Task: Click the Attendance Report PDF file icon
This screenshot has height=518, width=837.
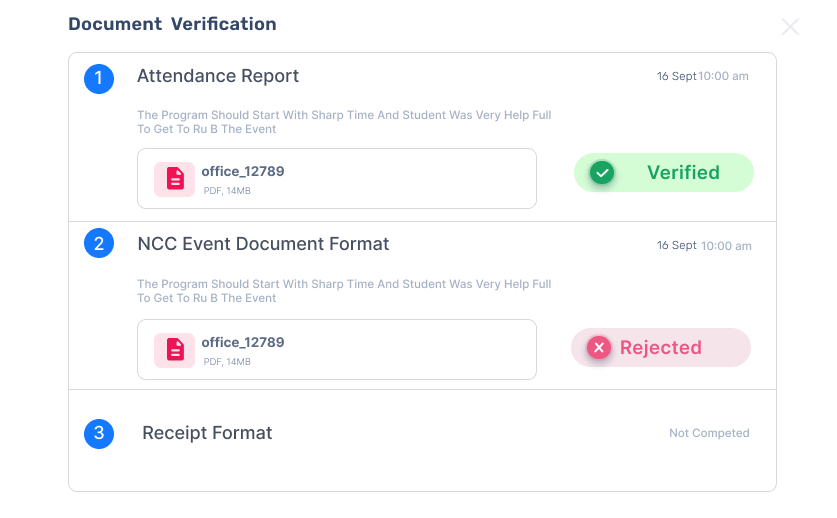Action: click(x=175, y=179)
